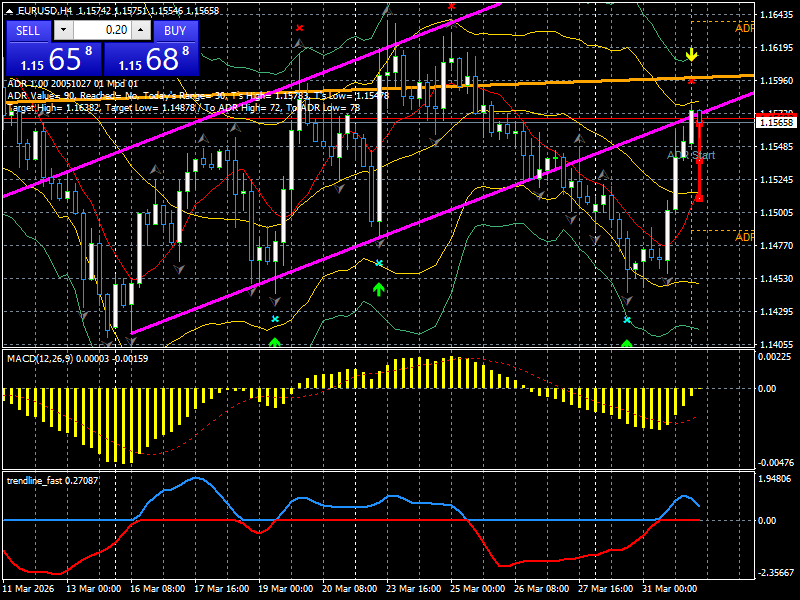Image resolution: width=800 pixels, height=600 pixels.
Task: Select lowest red square handle of vertical line
Action: point(699,198)
